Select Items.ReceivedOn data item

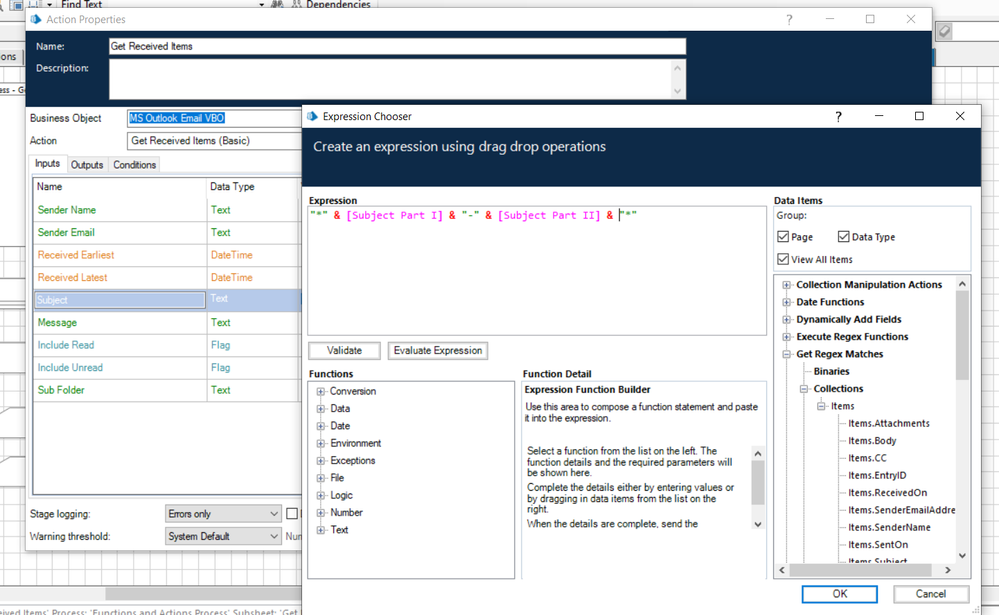887,493
